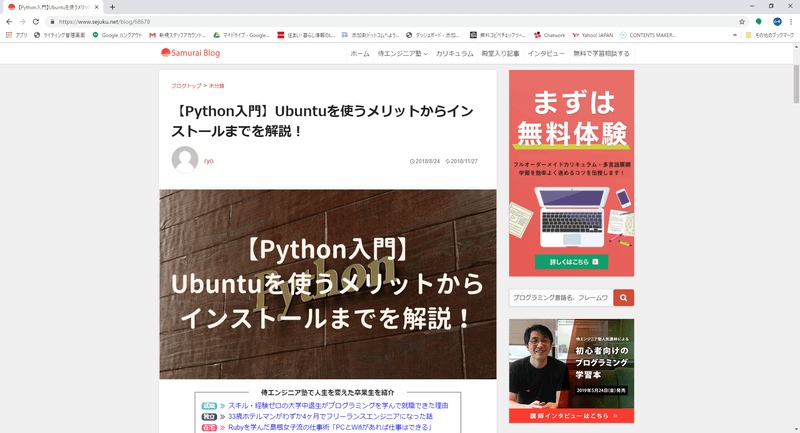
Task: Open ライティング管理画面 bookmark
Action: click(60, 35)
